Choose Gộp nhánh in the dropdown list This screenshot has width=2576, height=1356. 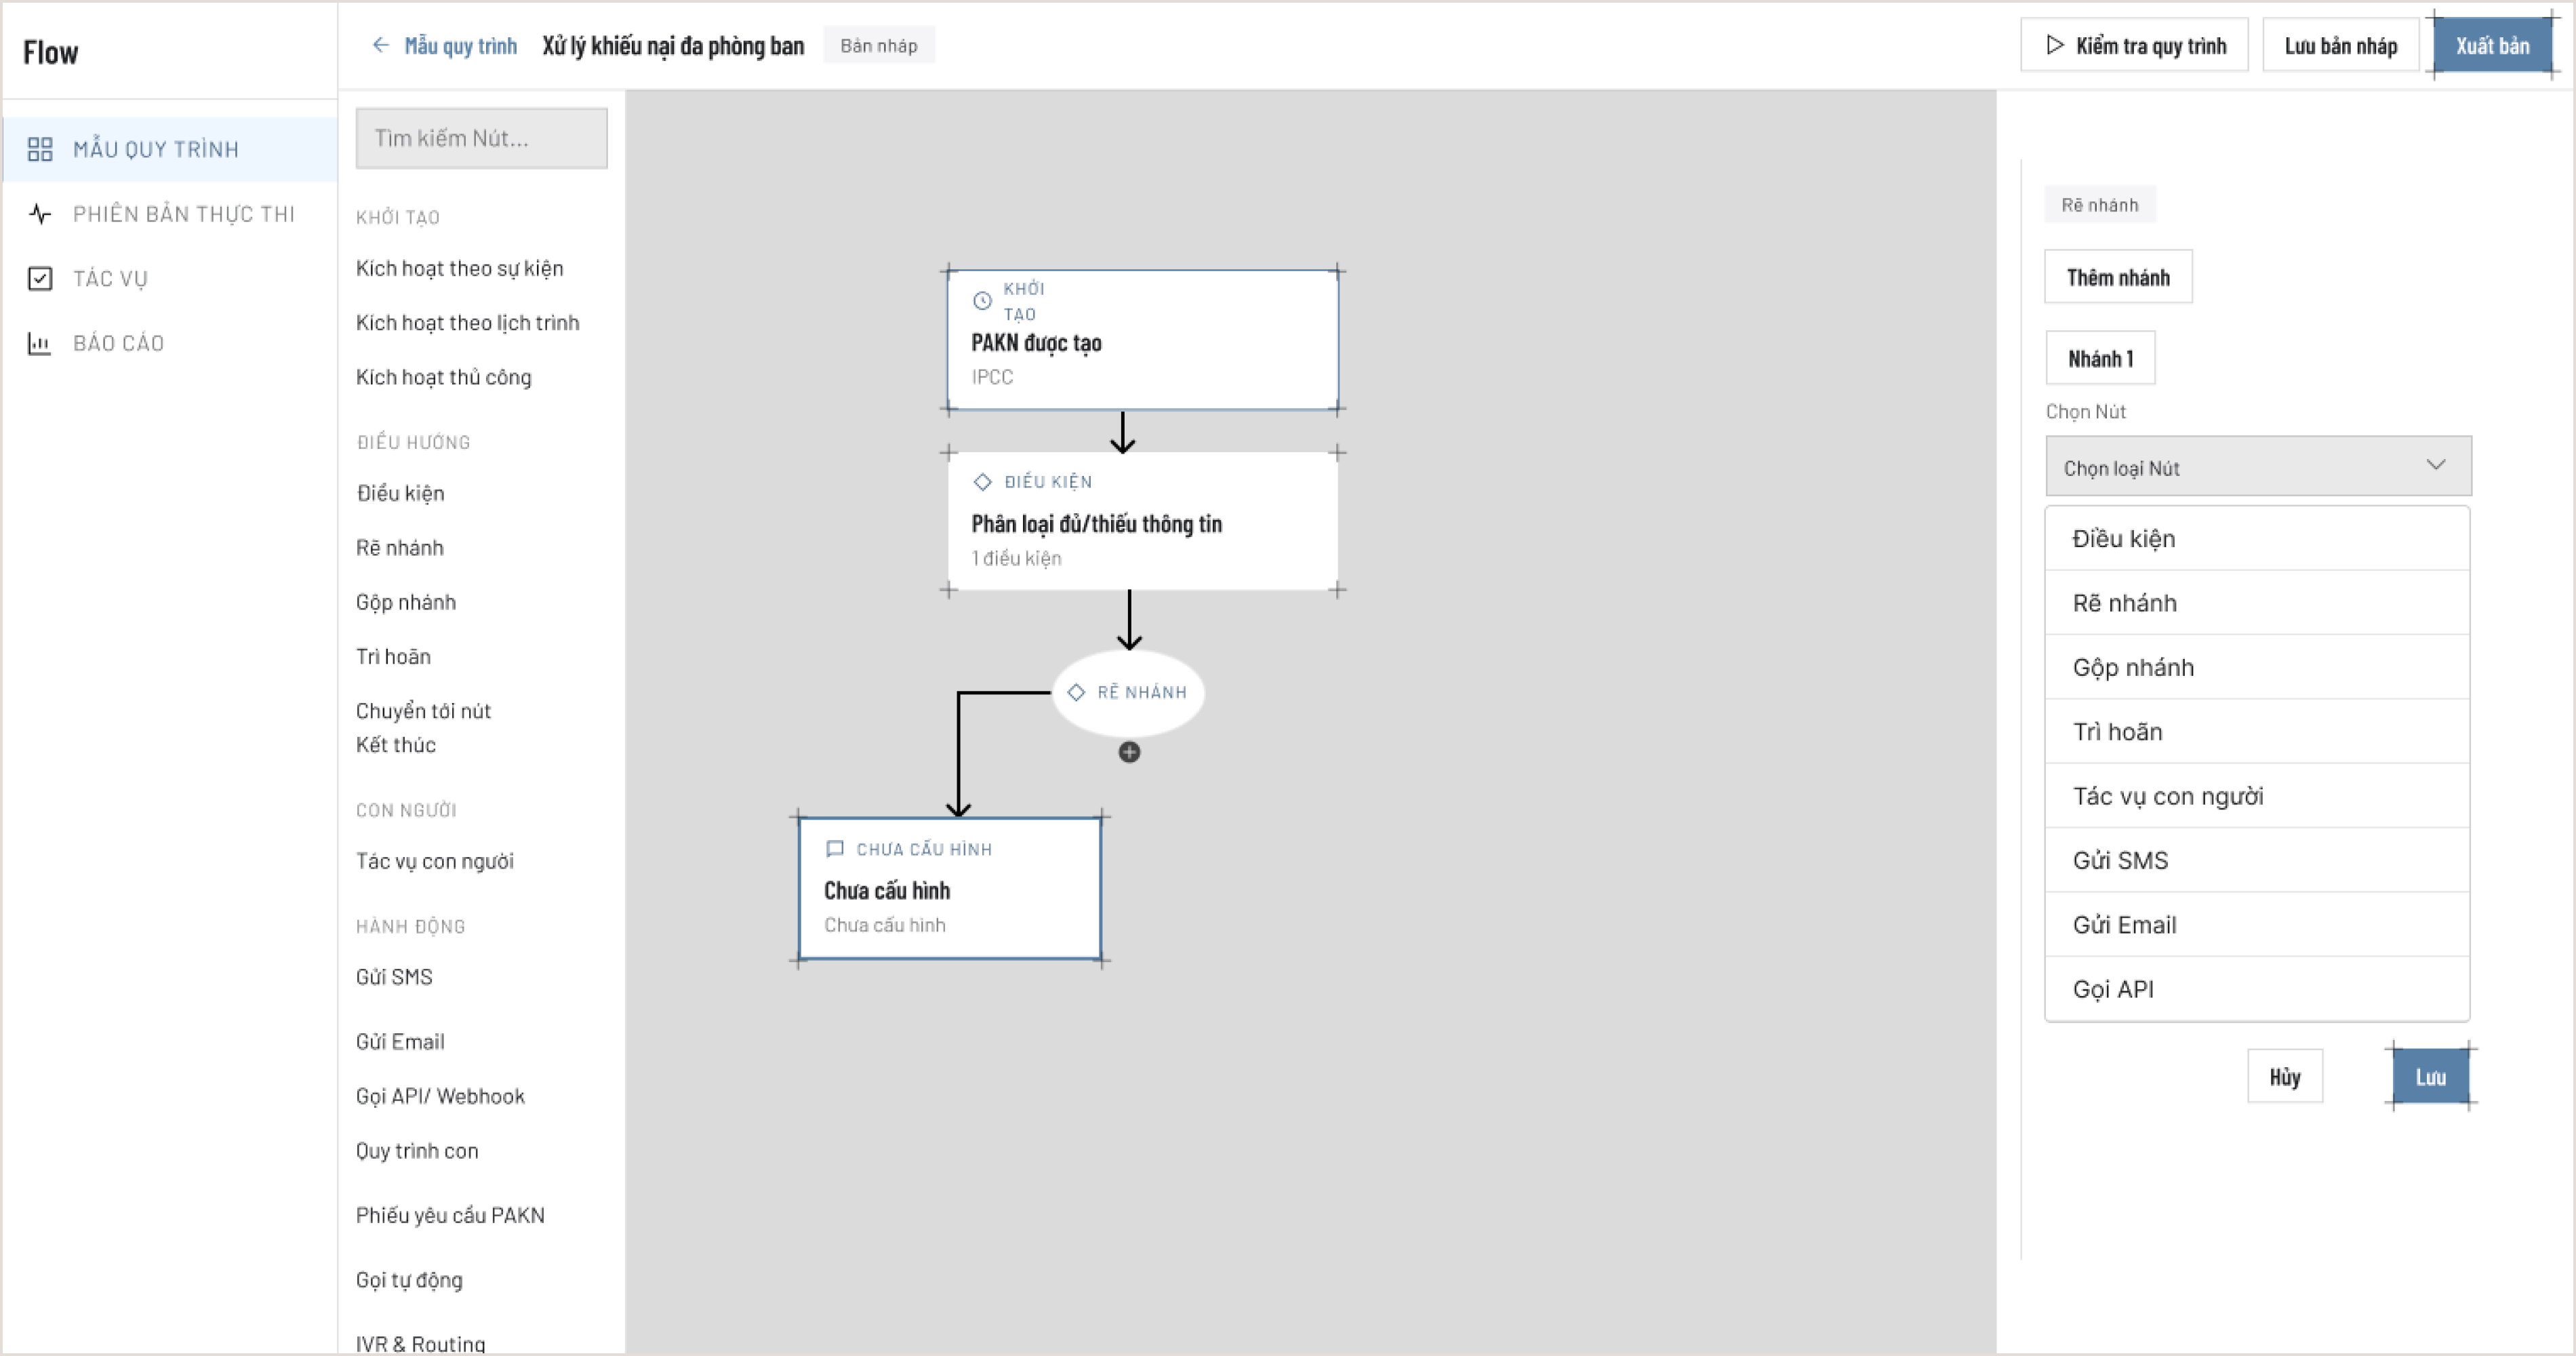[x=2257, y=667]
